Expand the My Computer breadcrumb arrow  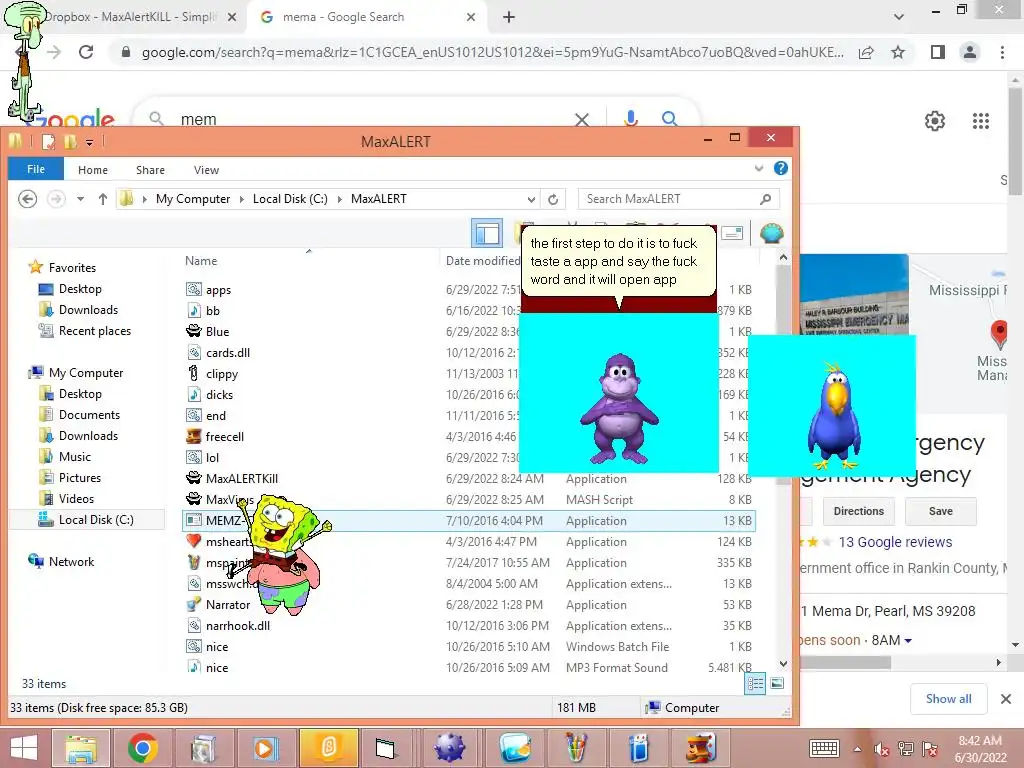click(241, 199)
